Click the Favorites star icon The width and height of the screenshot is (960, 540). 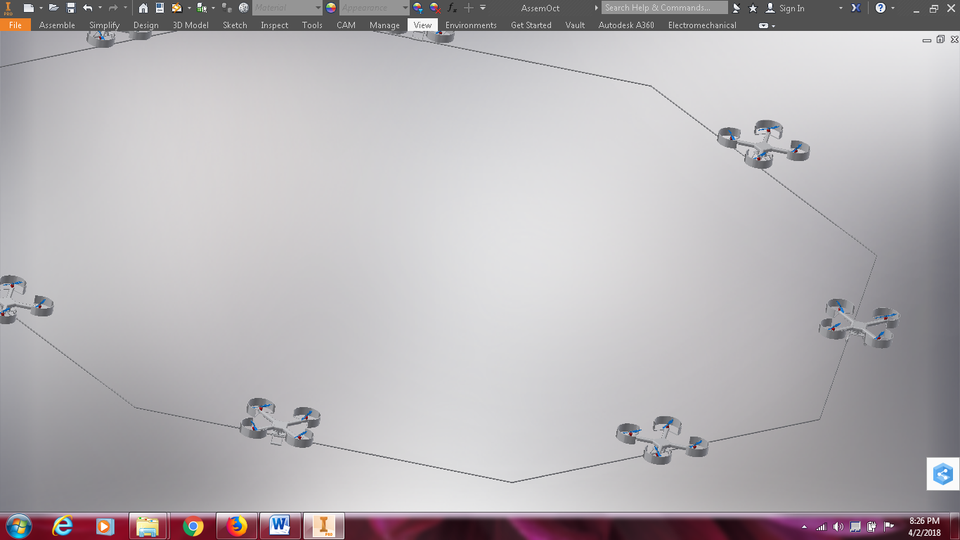pos(753,8)
